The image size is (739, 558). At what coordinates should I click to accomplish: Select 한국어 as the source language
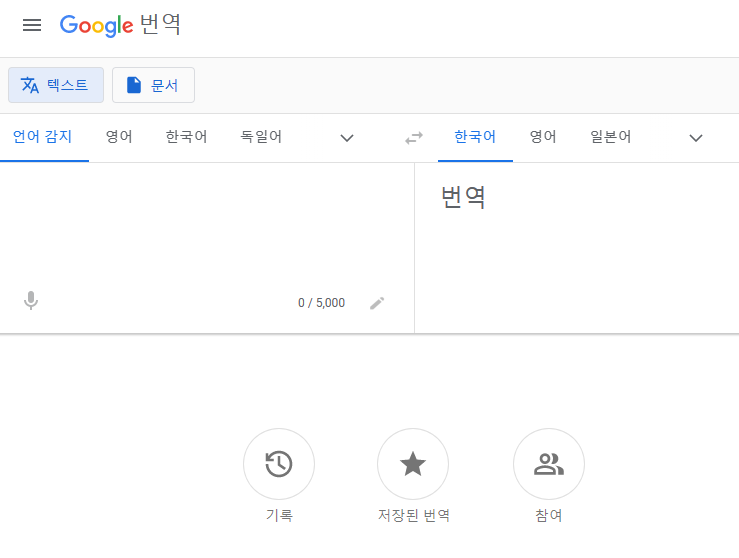click(x=186, y=137)
